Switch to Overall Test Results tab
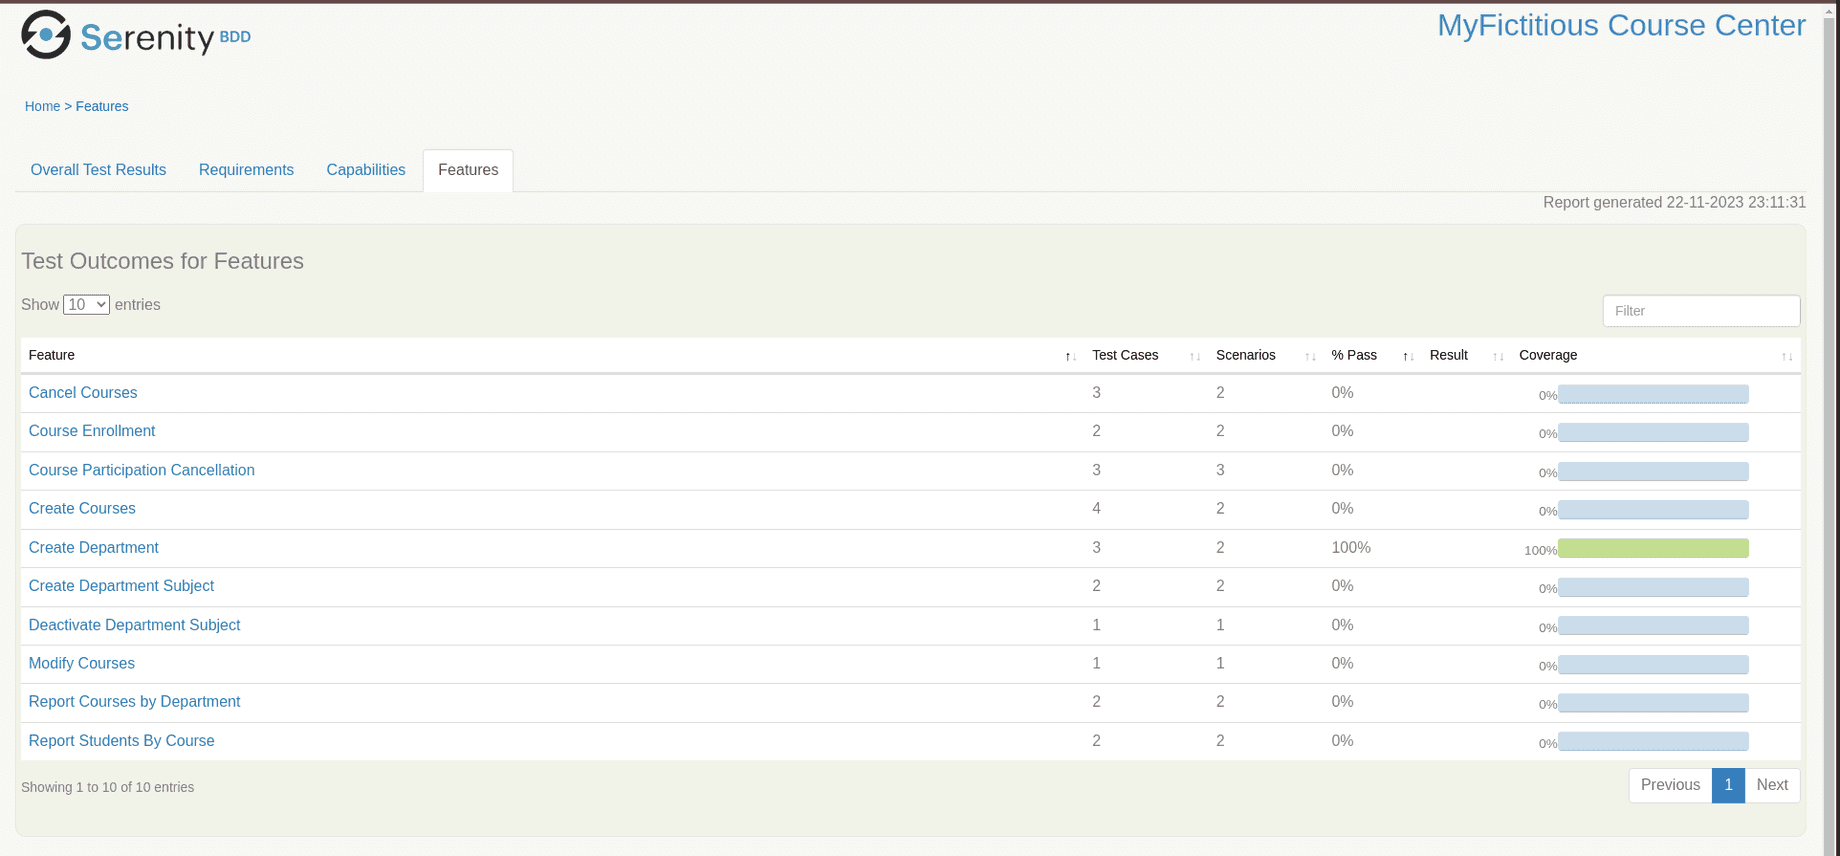The image size is (1840, 856). (98, 170)
